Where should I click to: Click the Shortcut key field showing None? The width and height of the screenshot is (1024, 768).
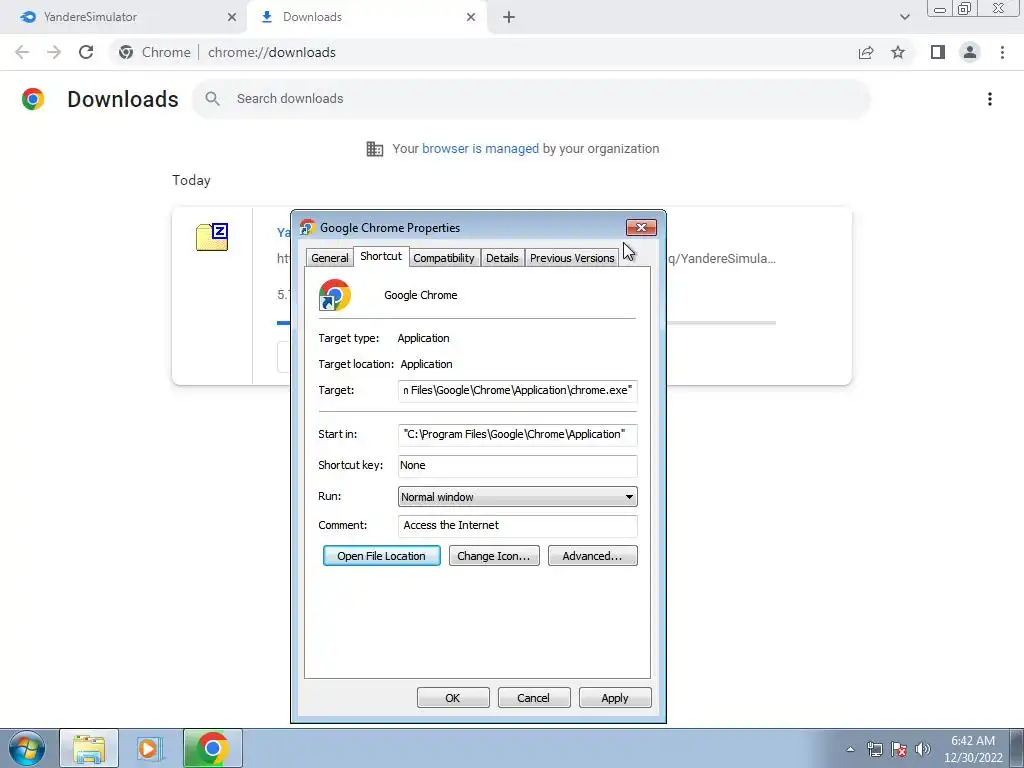pyautogui.click(x=517, y=466)
